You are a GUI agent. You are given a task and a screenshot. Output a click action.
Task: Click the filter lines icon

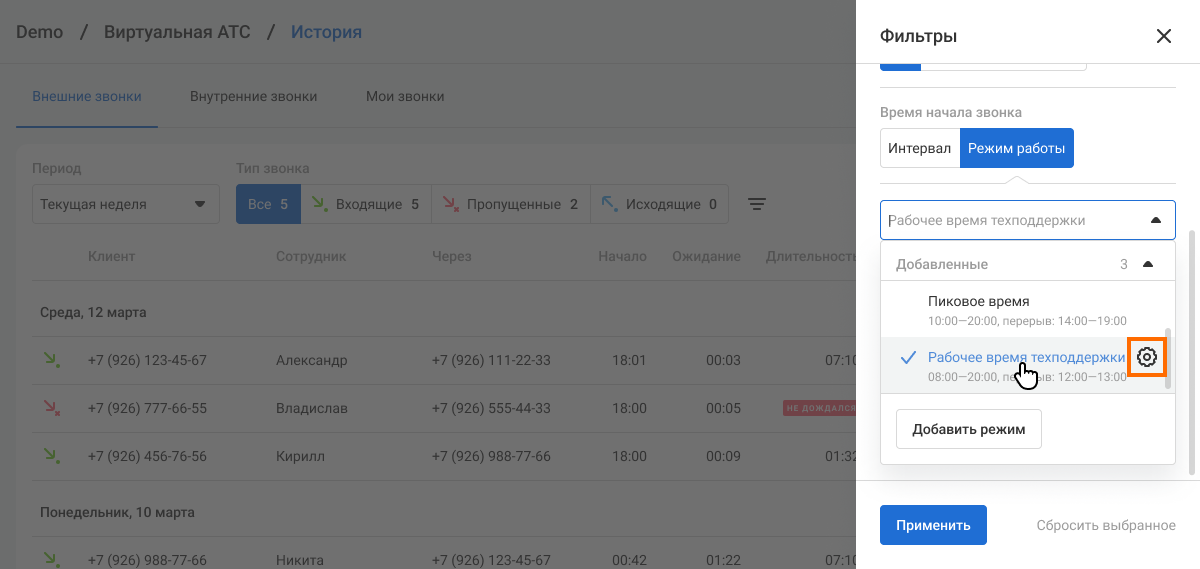pyautogui.click(x=757, y=204)
